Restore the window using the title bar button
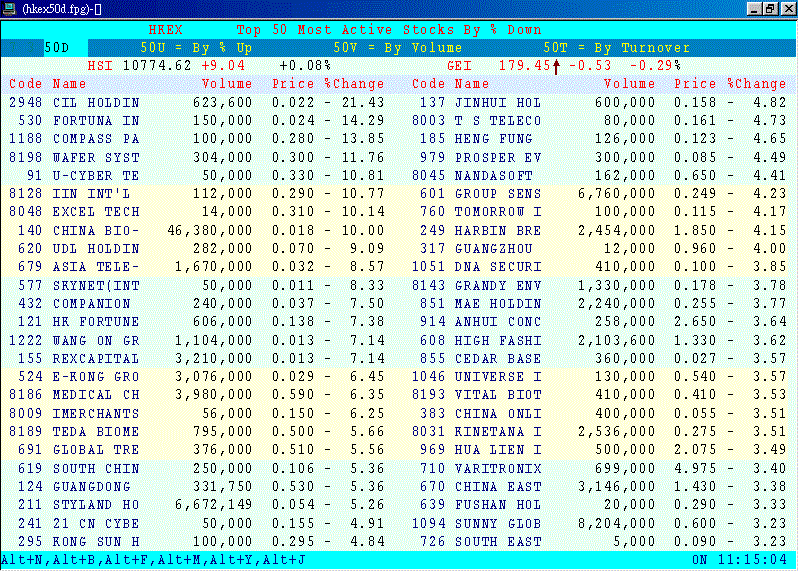The image size is (798, 572). [771, 9]
